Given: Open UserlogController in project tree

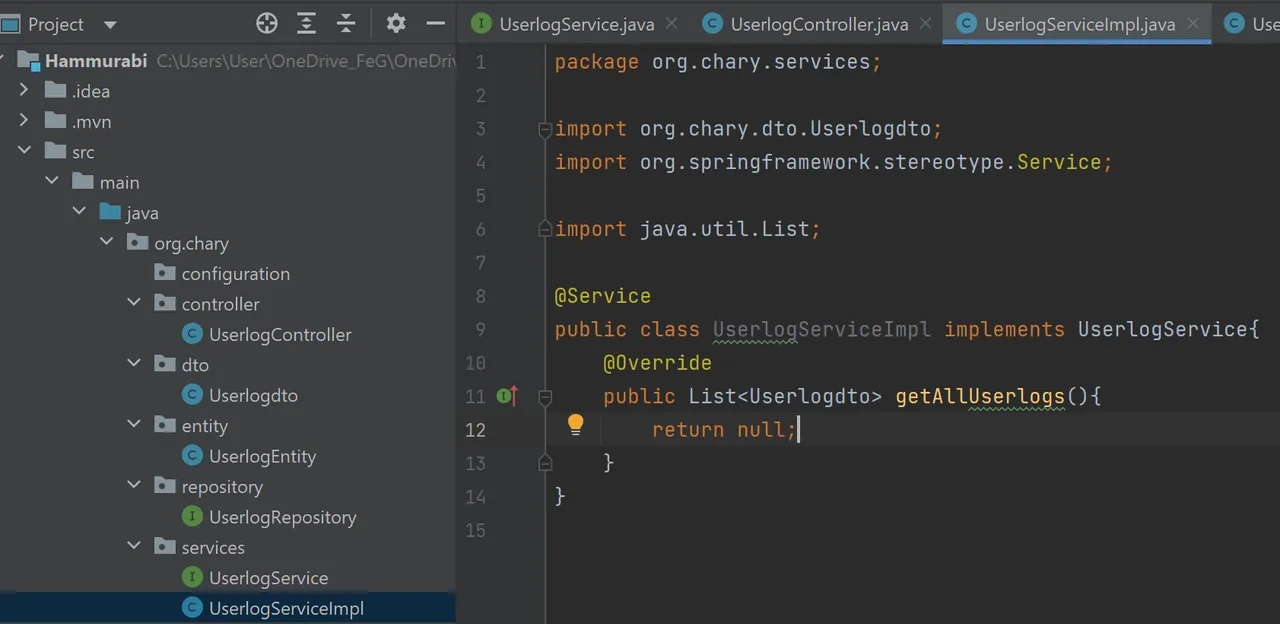Looking at the screenshot, I should tap(280, 334).
